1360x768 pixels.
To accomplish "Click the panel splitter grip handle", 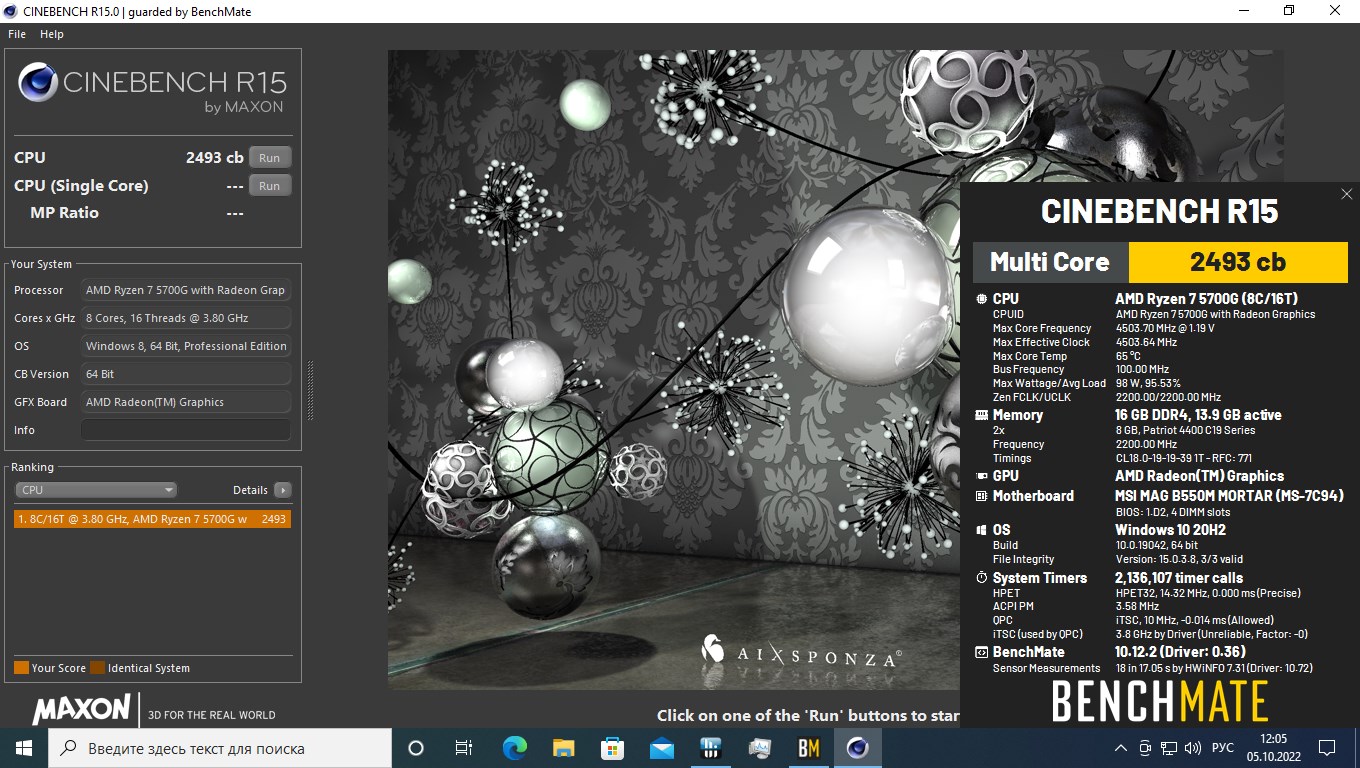I will 310,390.
